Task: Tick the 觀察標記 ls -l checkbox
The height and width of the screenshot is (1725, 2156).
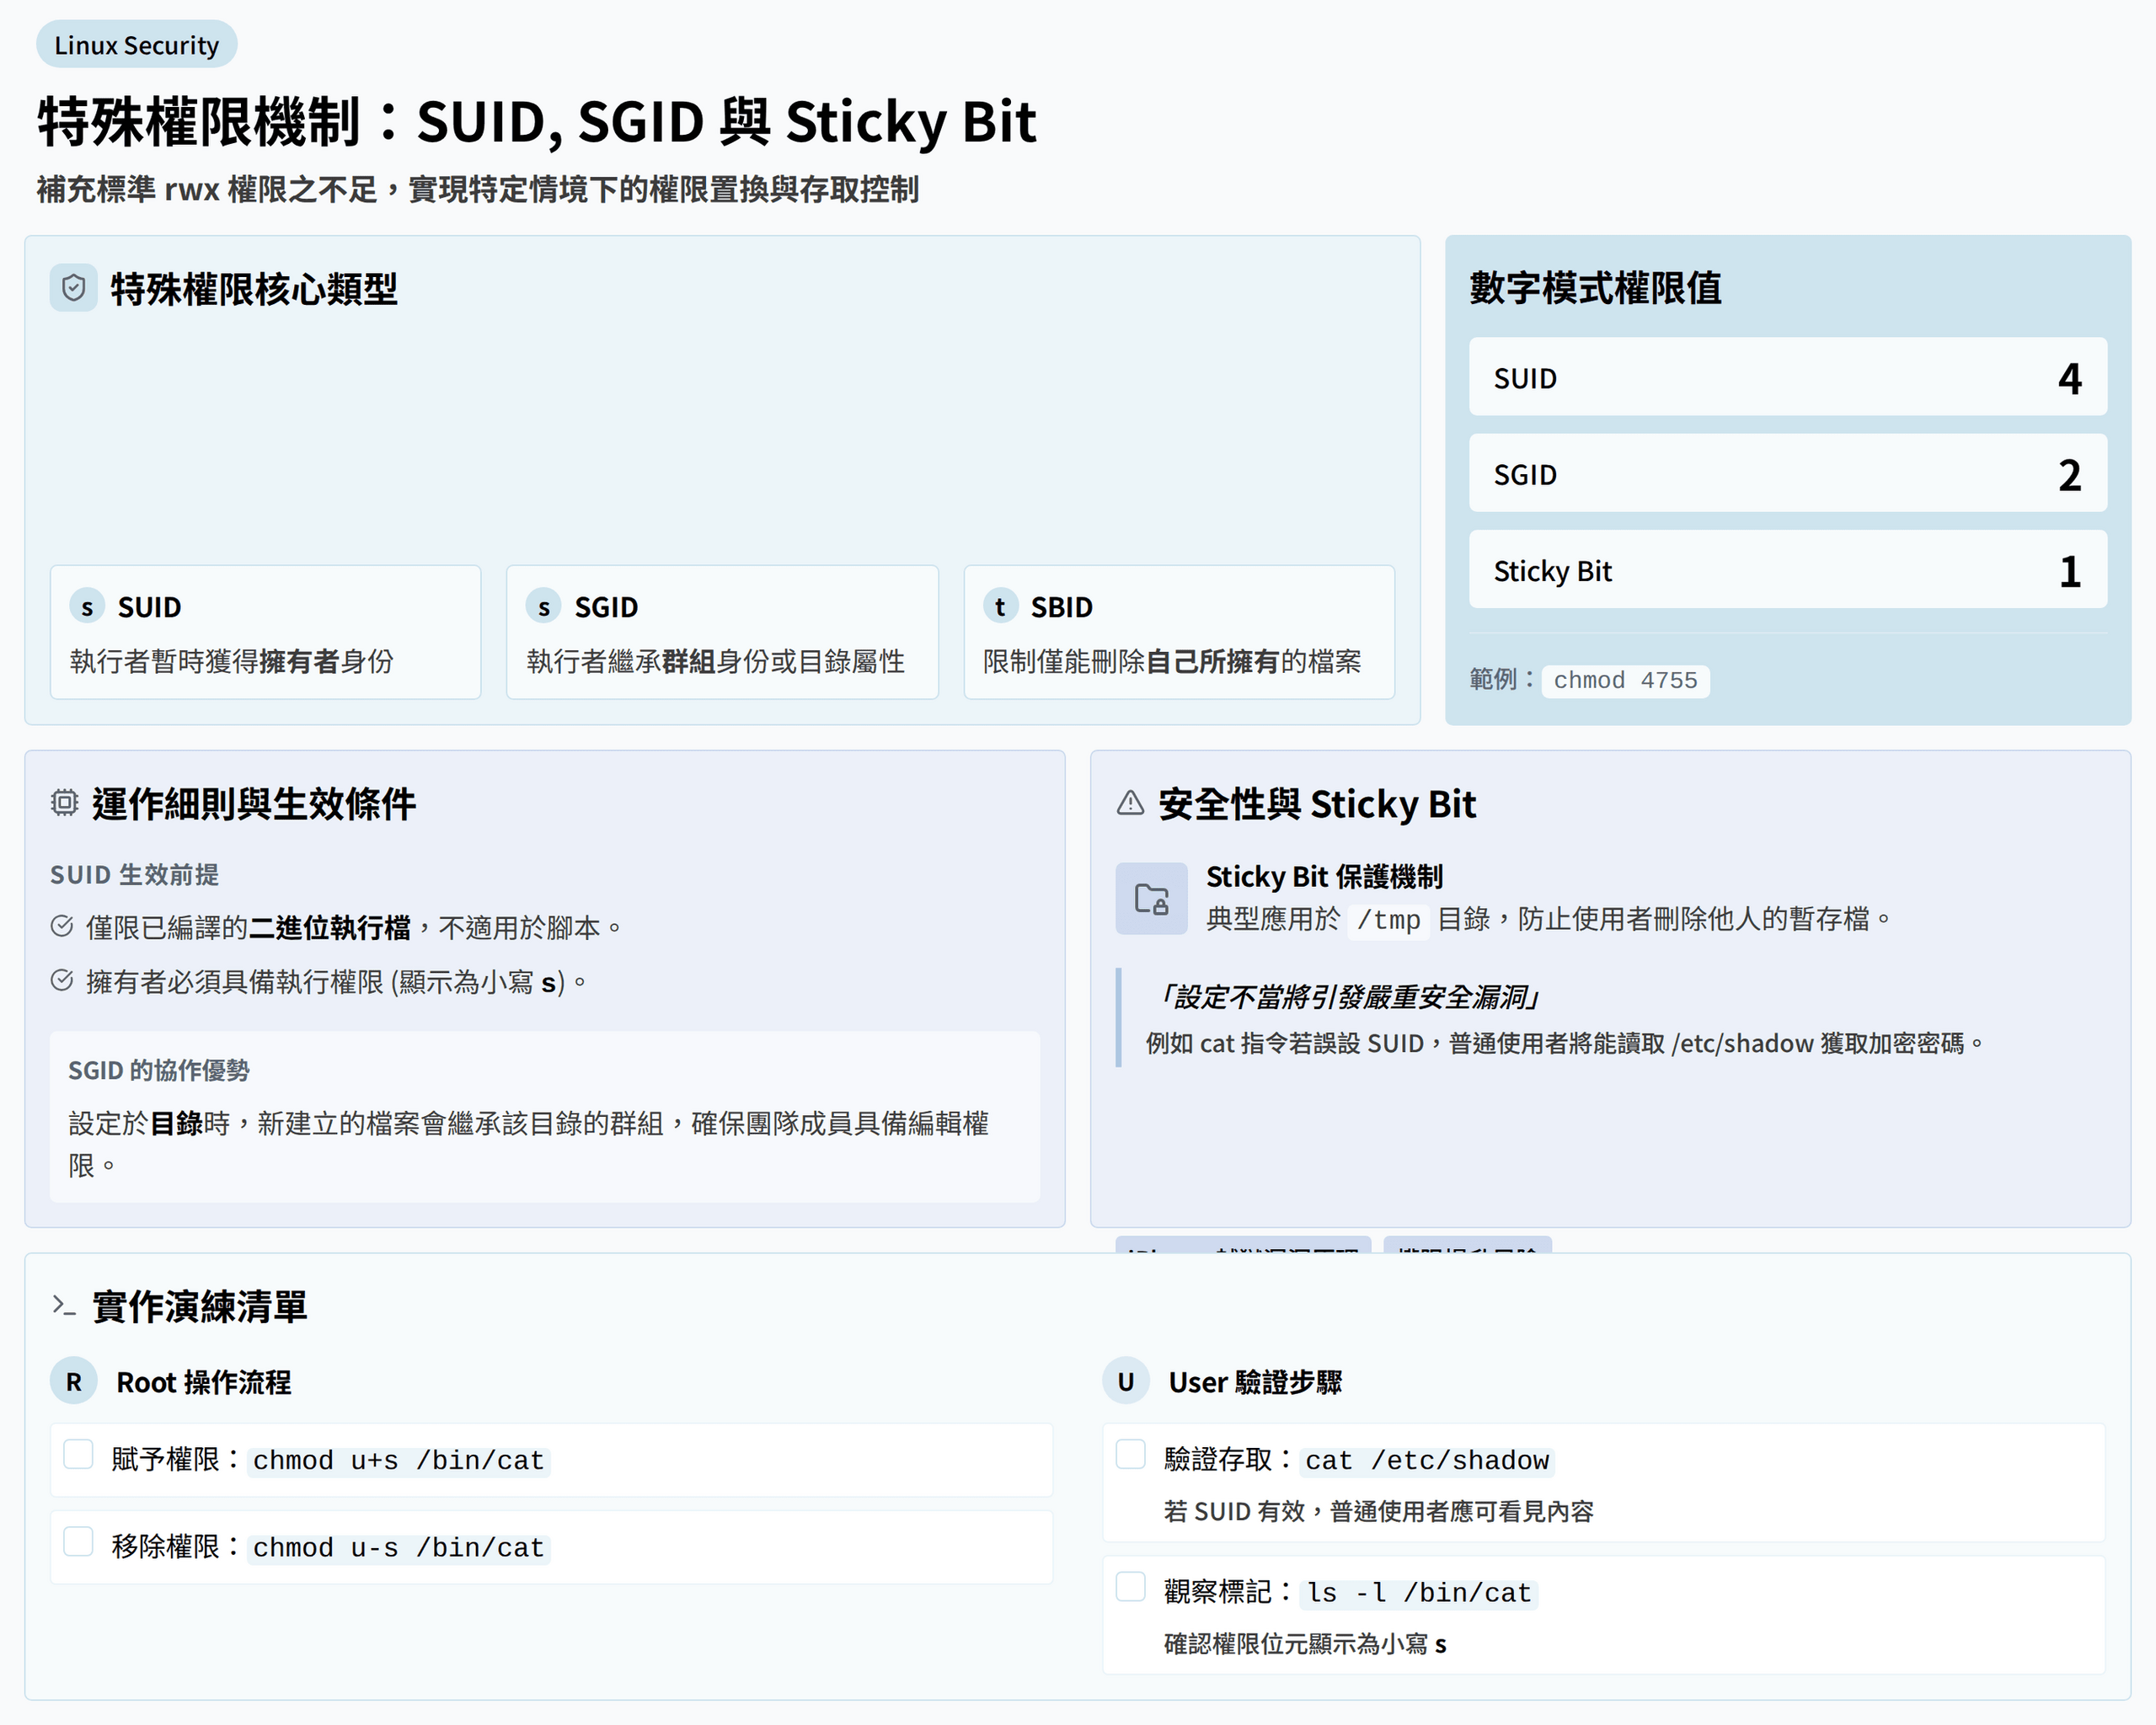Action: 1131,1586
